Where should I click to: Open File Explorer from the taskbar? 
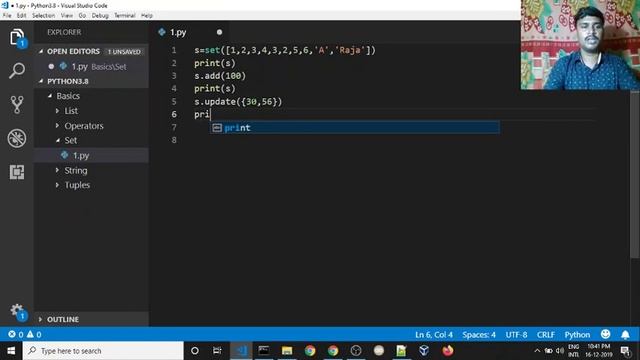[x=287, y=351]
